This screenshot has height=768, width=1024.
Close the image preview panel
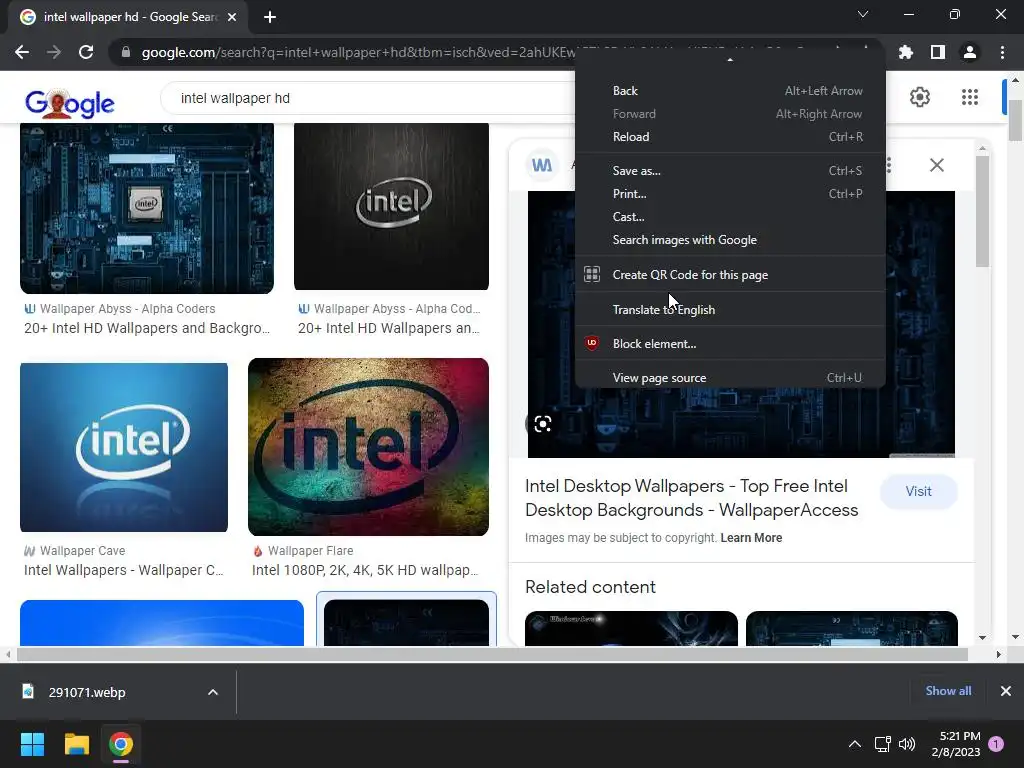(x=936, y=165)
